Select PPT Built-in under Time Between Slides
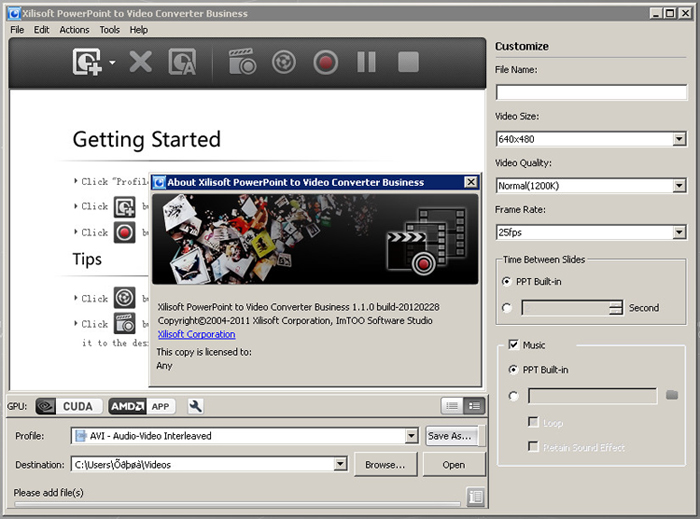The image size is (700, 519). click(506, 282)
